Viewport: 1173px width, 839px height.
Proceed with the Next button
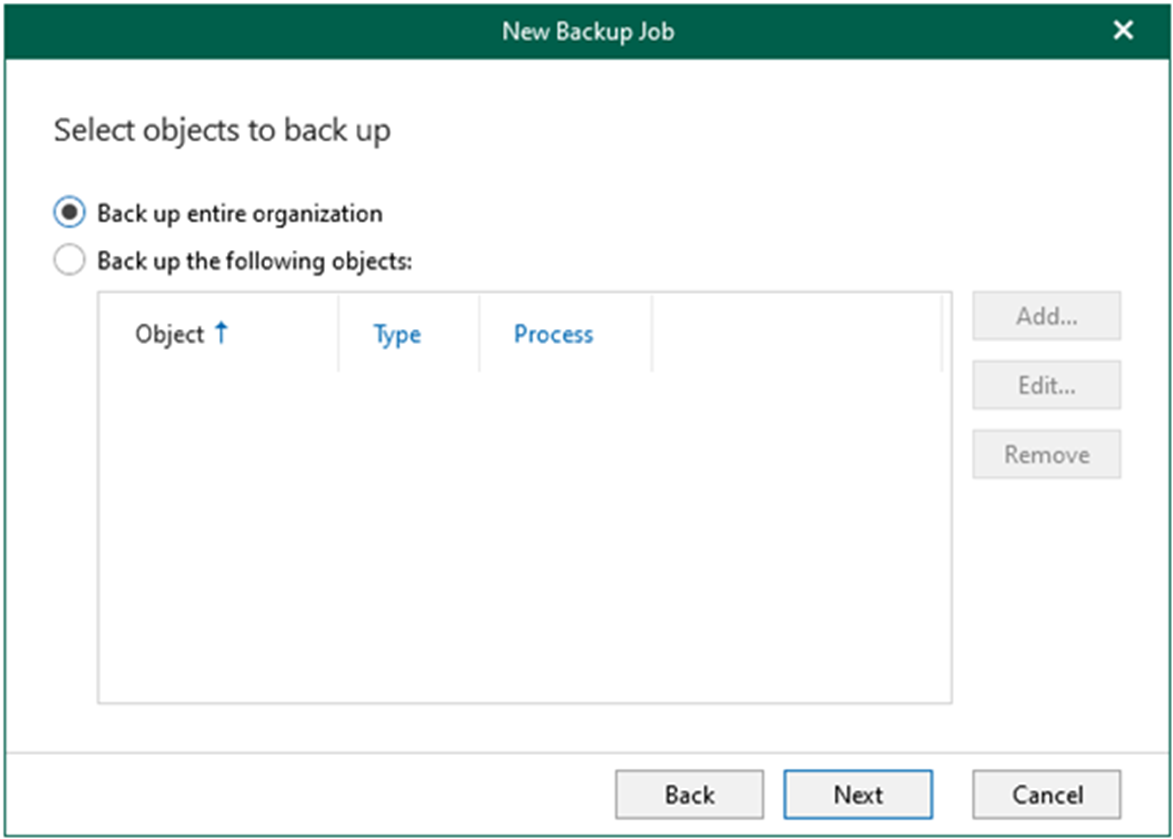coord(858,794)
